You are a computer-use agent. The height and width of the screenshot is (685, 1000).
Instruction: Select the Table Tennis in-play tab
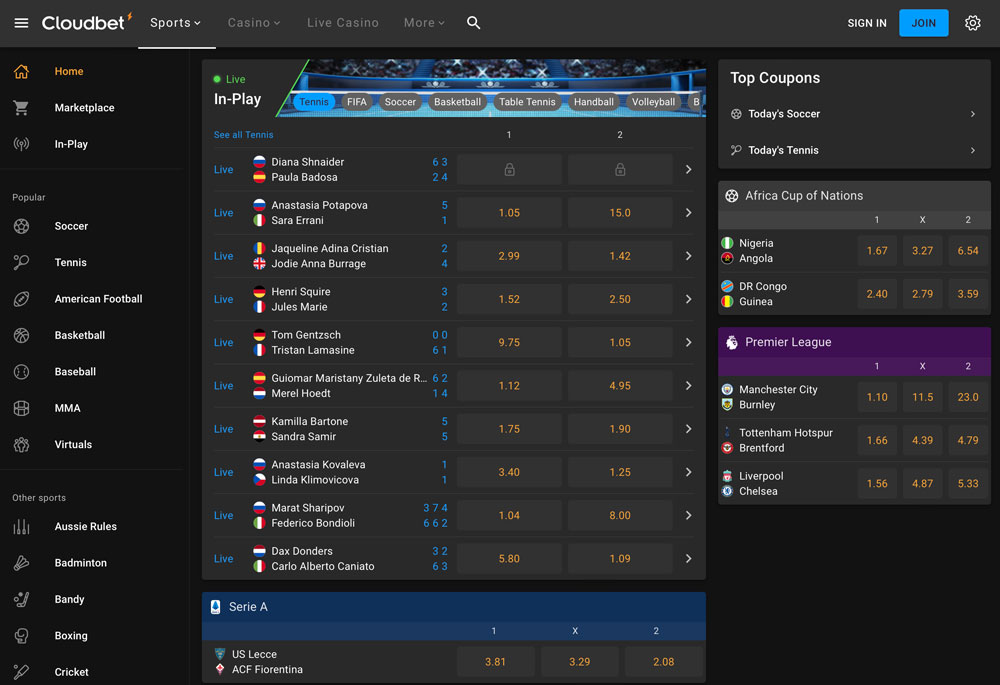527,102
